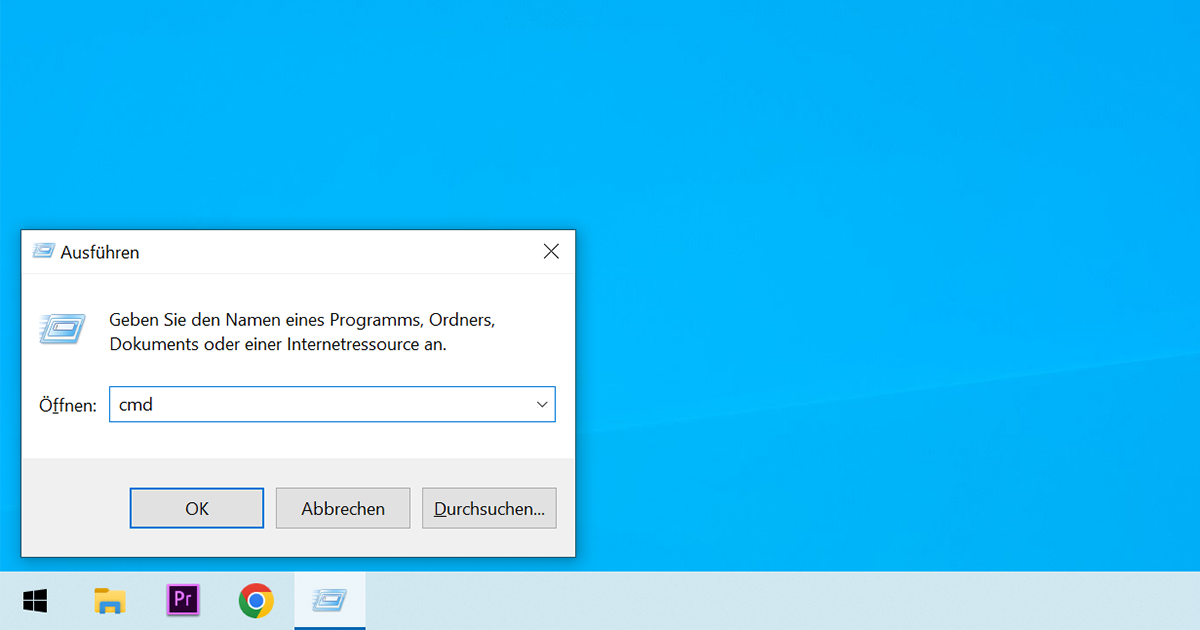
Task: Expand the Öffnen history dropdown arrow
Action: (x=542, y=405)
